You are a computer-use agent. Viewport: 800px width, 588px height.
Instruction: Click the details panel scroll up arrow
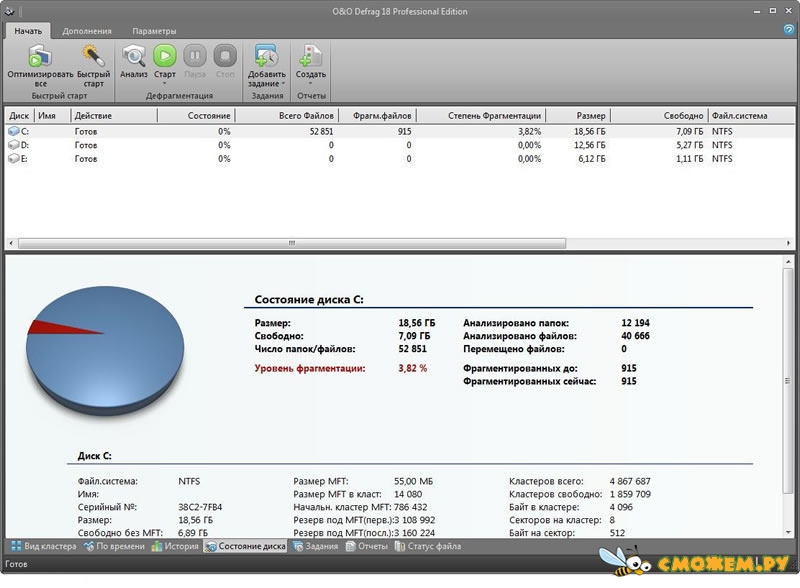tap(788, 262)
